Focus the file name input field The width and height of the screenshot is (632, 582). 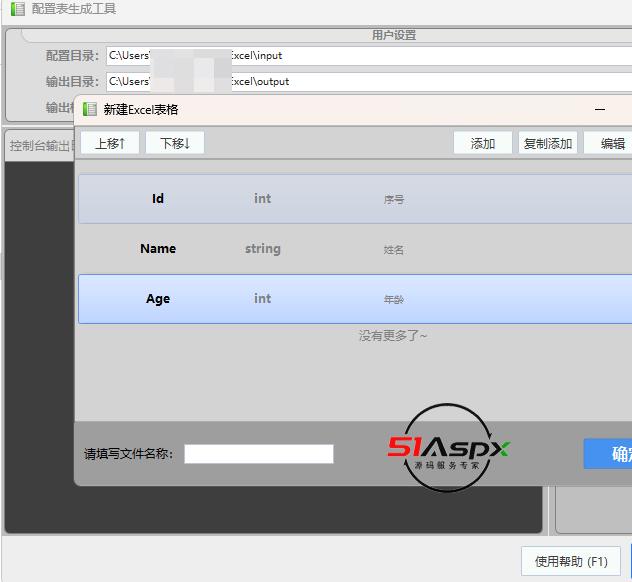click(259, 454)
